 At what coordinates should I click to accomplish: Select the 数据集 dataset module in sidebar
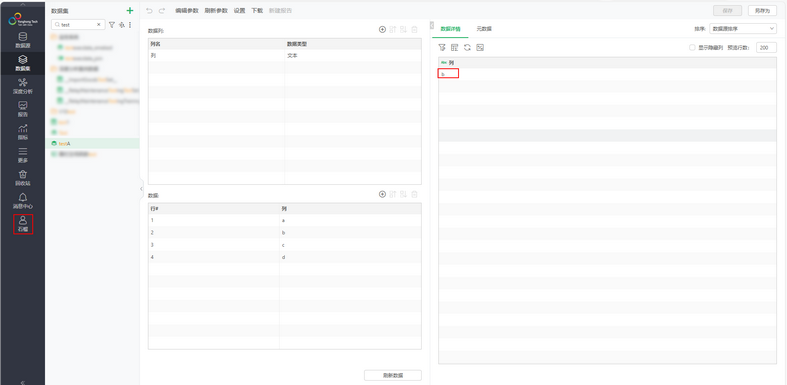23,63
